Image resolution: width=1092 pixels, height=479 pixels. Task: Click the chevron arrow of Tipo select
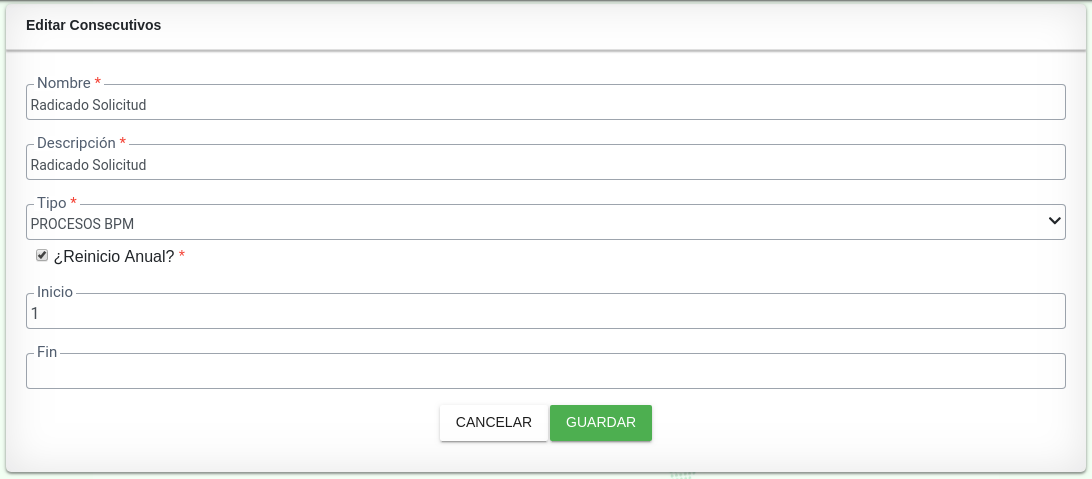coord(1054,221)
